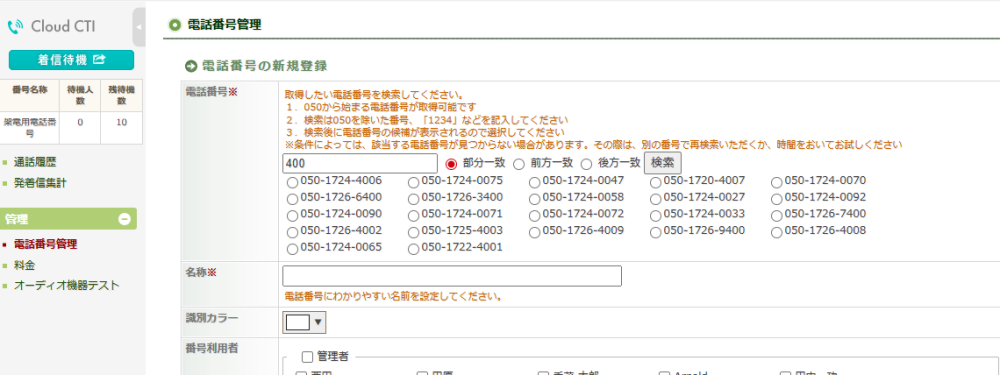1000x375 pixels.
Task: Select number 050-1726-4002
Action: click(x=292, y=232)
